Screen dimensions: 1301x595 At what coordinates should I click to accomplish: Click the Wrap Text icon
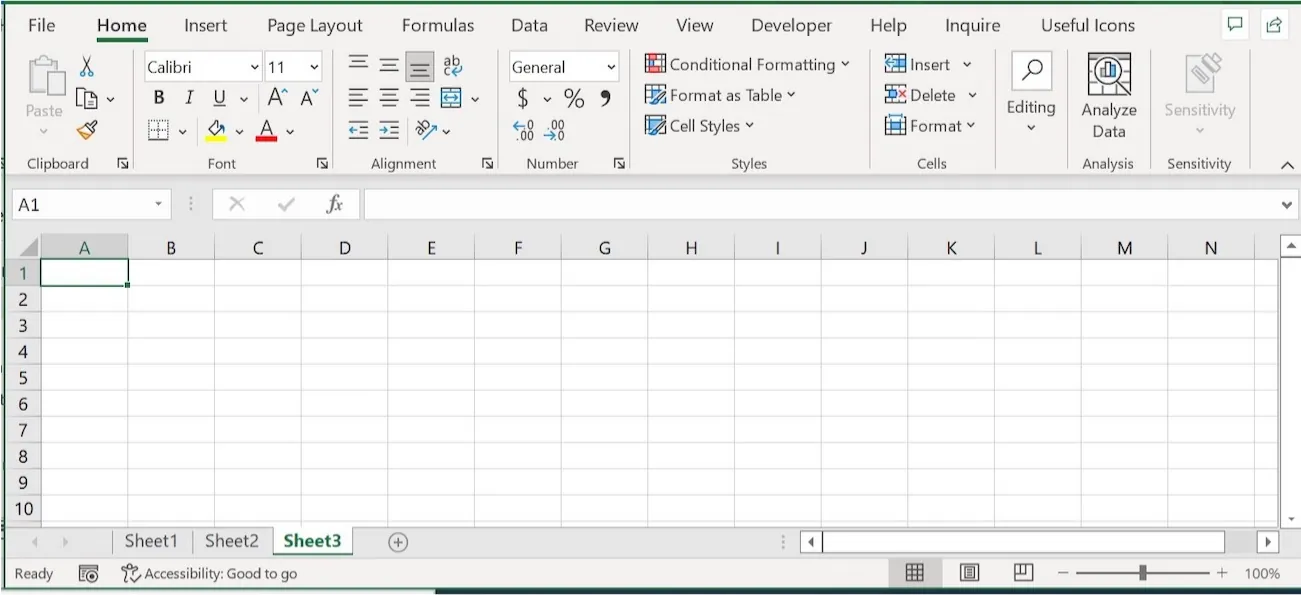click(452, 66)
